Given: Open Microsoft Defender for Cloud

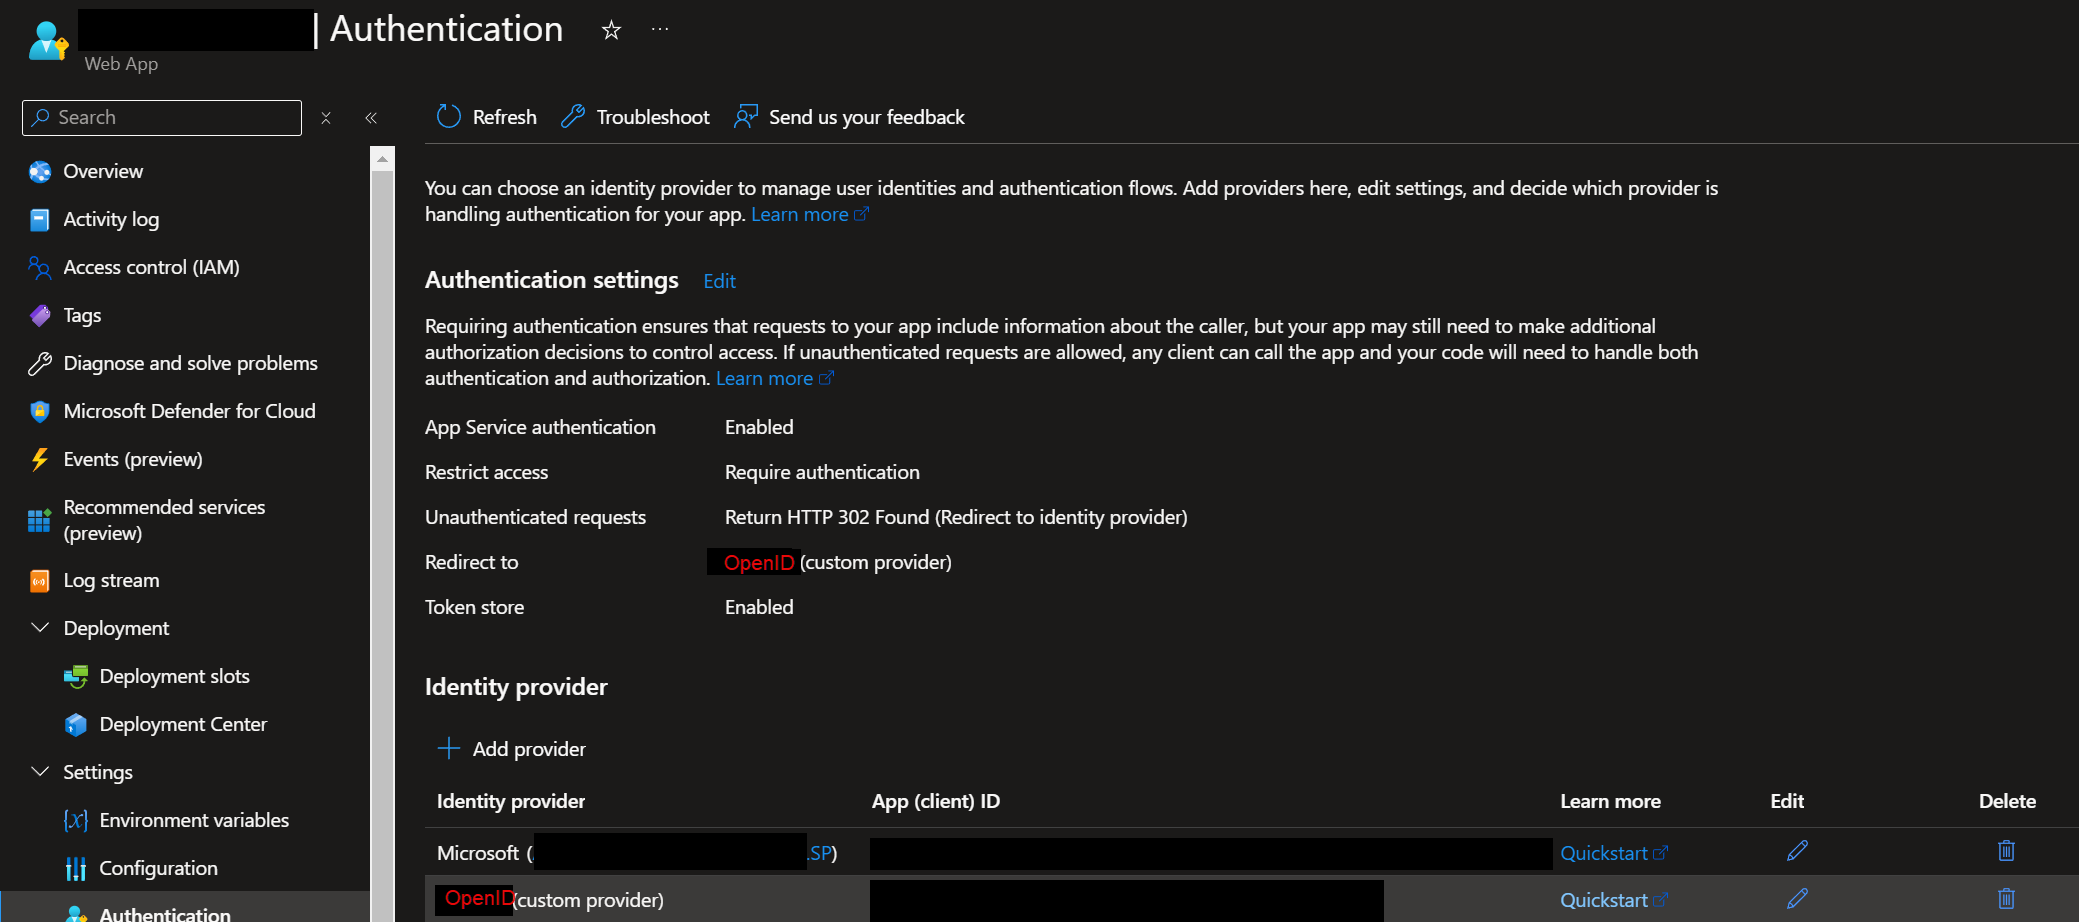Looking at the screenshot, I should tap(189, 412).
